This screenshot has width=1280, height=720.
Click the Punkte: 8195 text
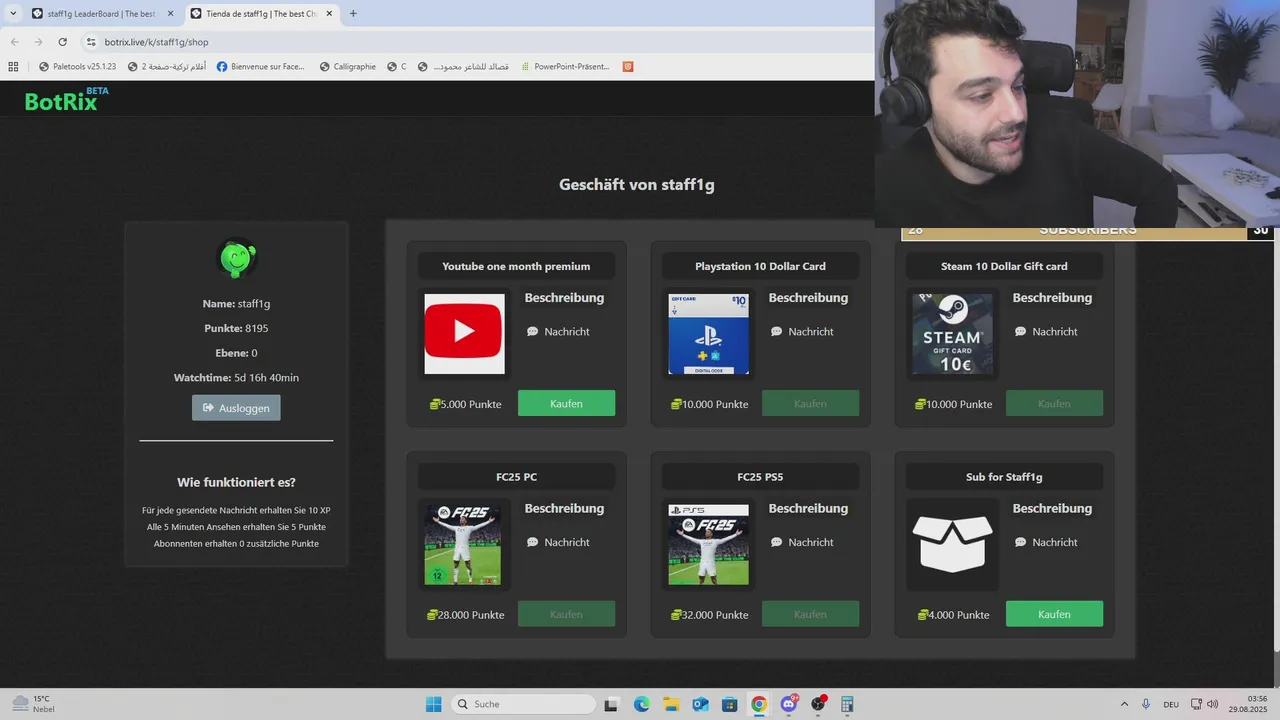coord(236,328)
